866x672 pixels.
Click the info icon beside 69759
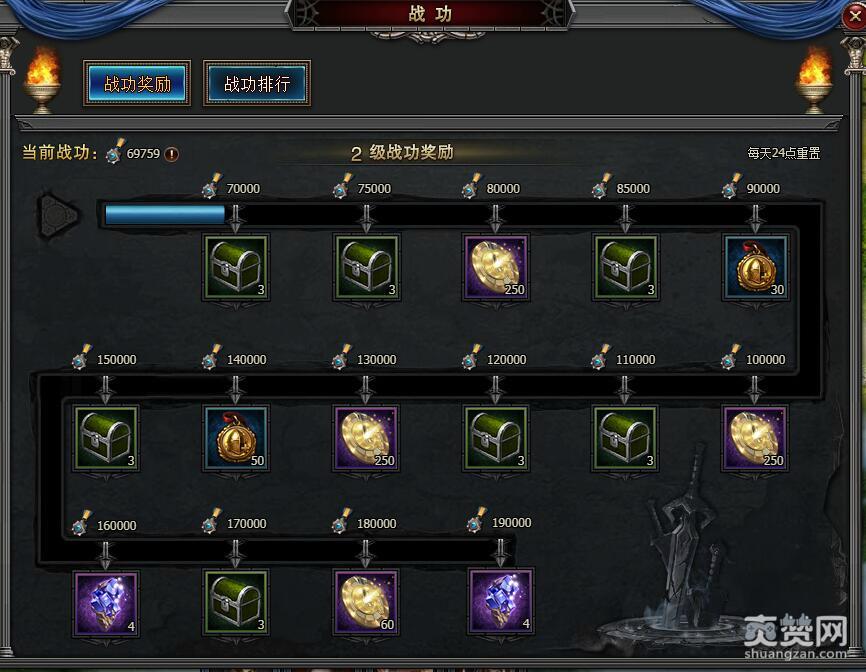(172, 154)
